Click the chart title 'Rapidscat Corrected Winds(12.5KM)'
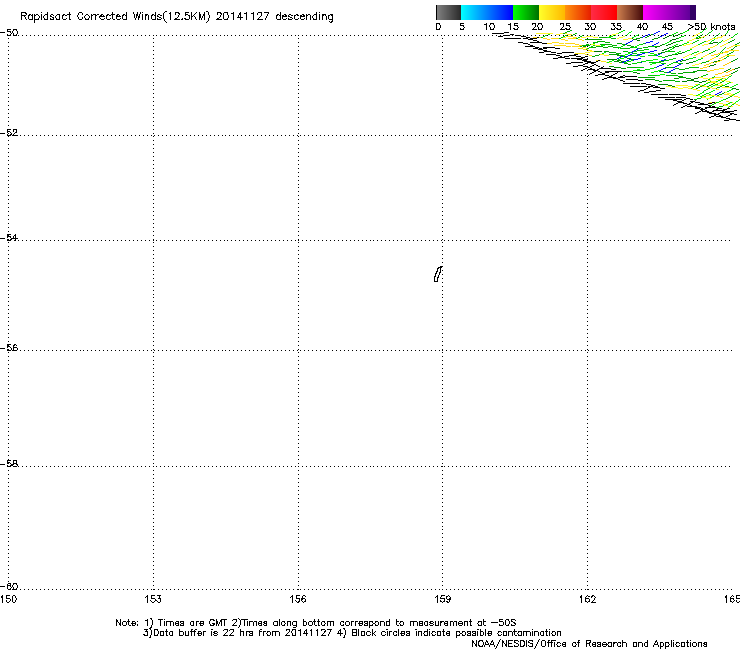The width and height of the screenshot is (740, 650). point(115,17)
